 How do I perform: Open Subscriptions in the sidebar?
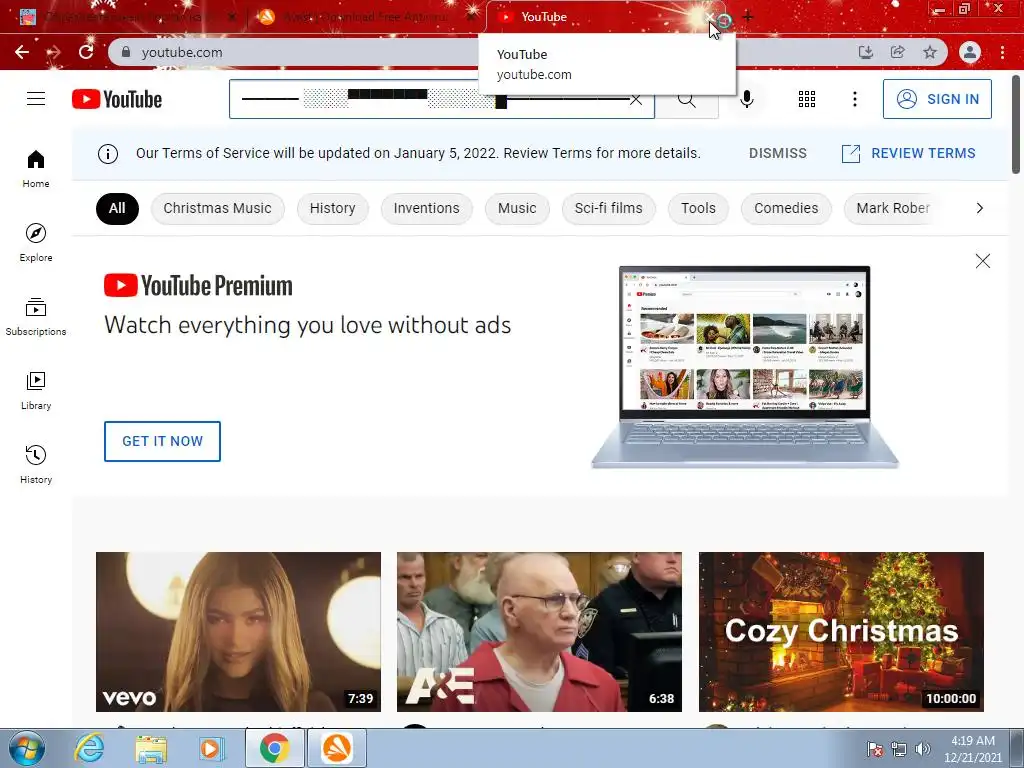coord(36,317)
